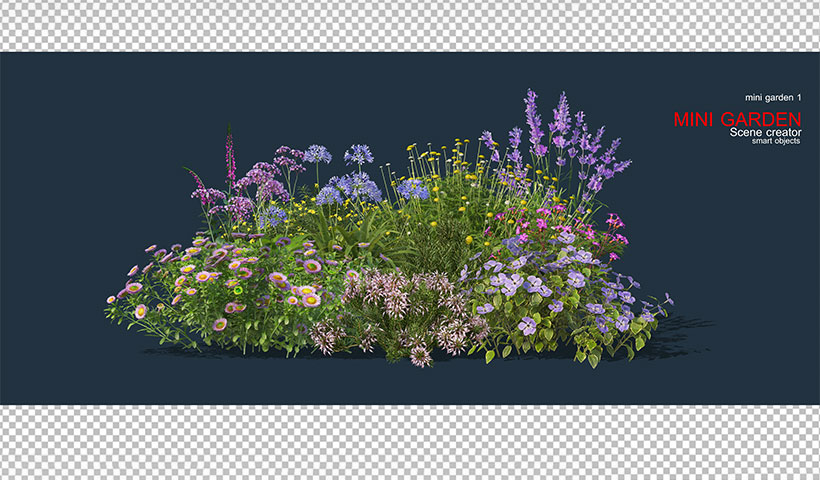The image size is (820, 480).
Task: Click the red MINI GARDEN title text
Action: pyautogui.click(x=736, y=119)
